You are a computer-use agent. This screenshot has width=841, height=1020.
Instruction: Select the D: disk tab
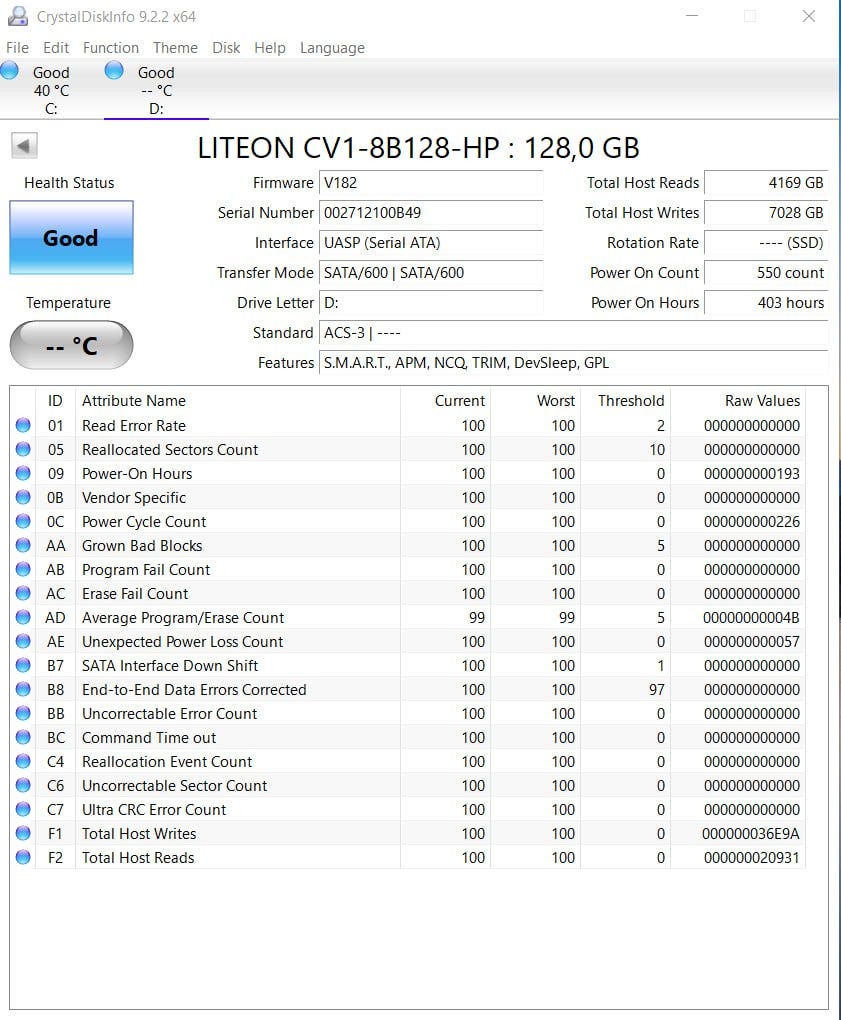(156, 90)
